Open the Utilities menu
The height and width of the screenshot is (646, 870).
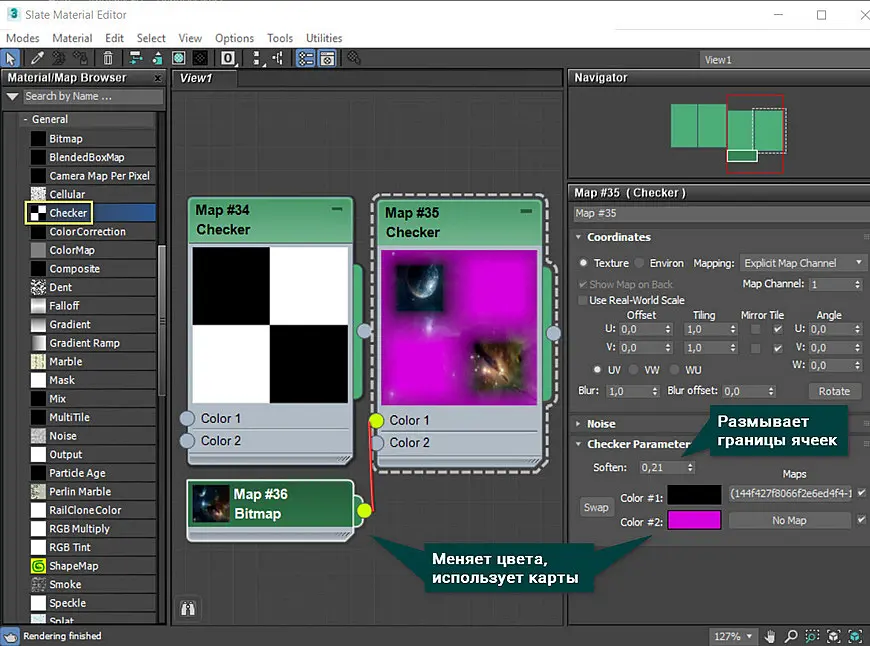point(324,38)
